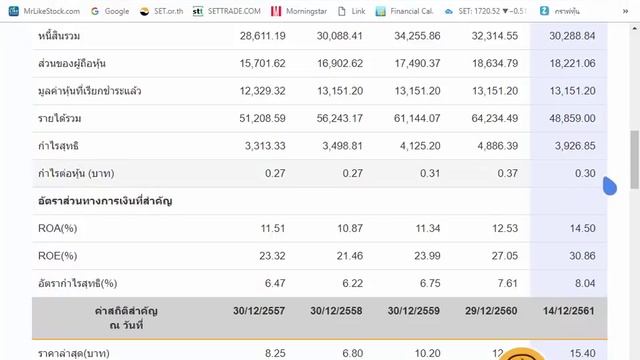Click total liabilities value 30,288.84
The image size is (640, 360).
point(572,36)
